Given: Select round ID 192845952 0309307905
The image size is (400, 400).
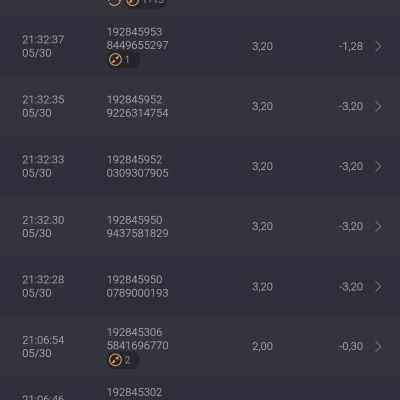Looking at the screenshot, I should click(x=137, y=166).
